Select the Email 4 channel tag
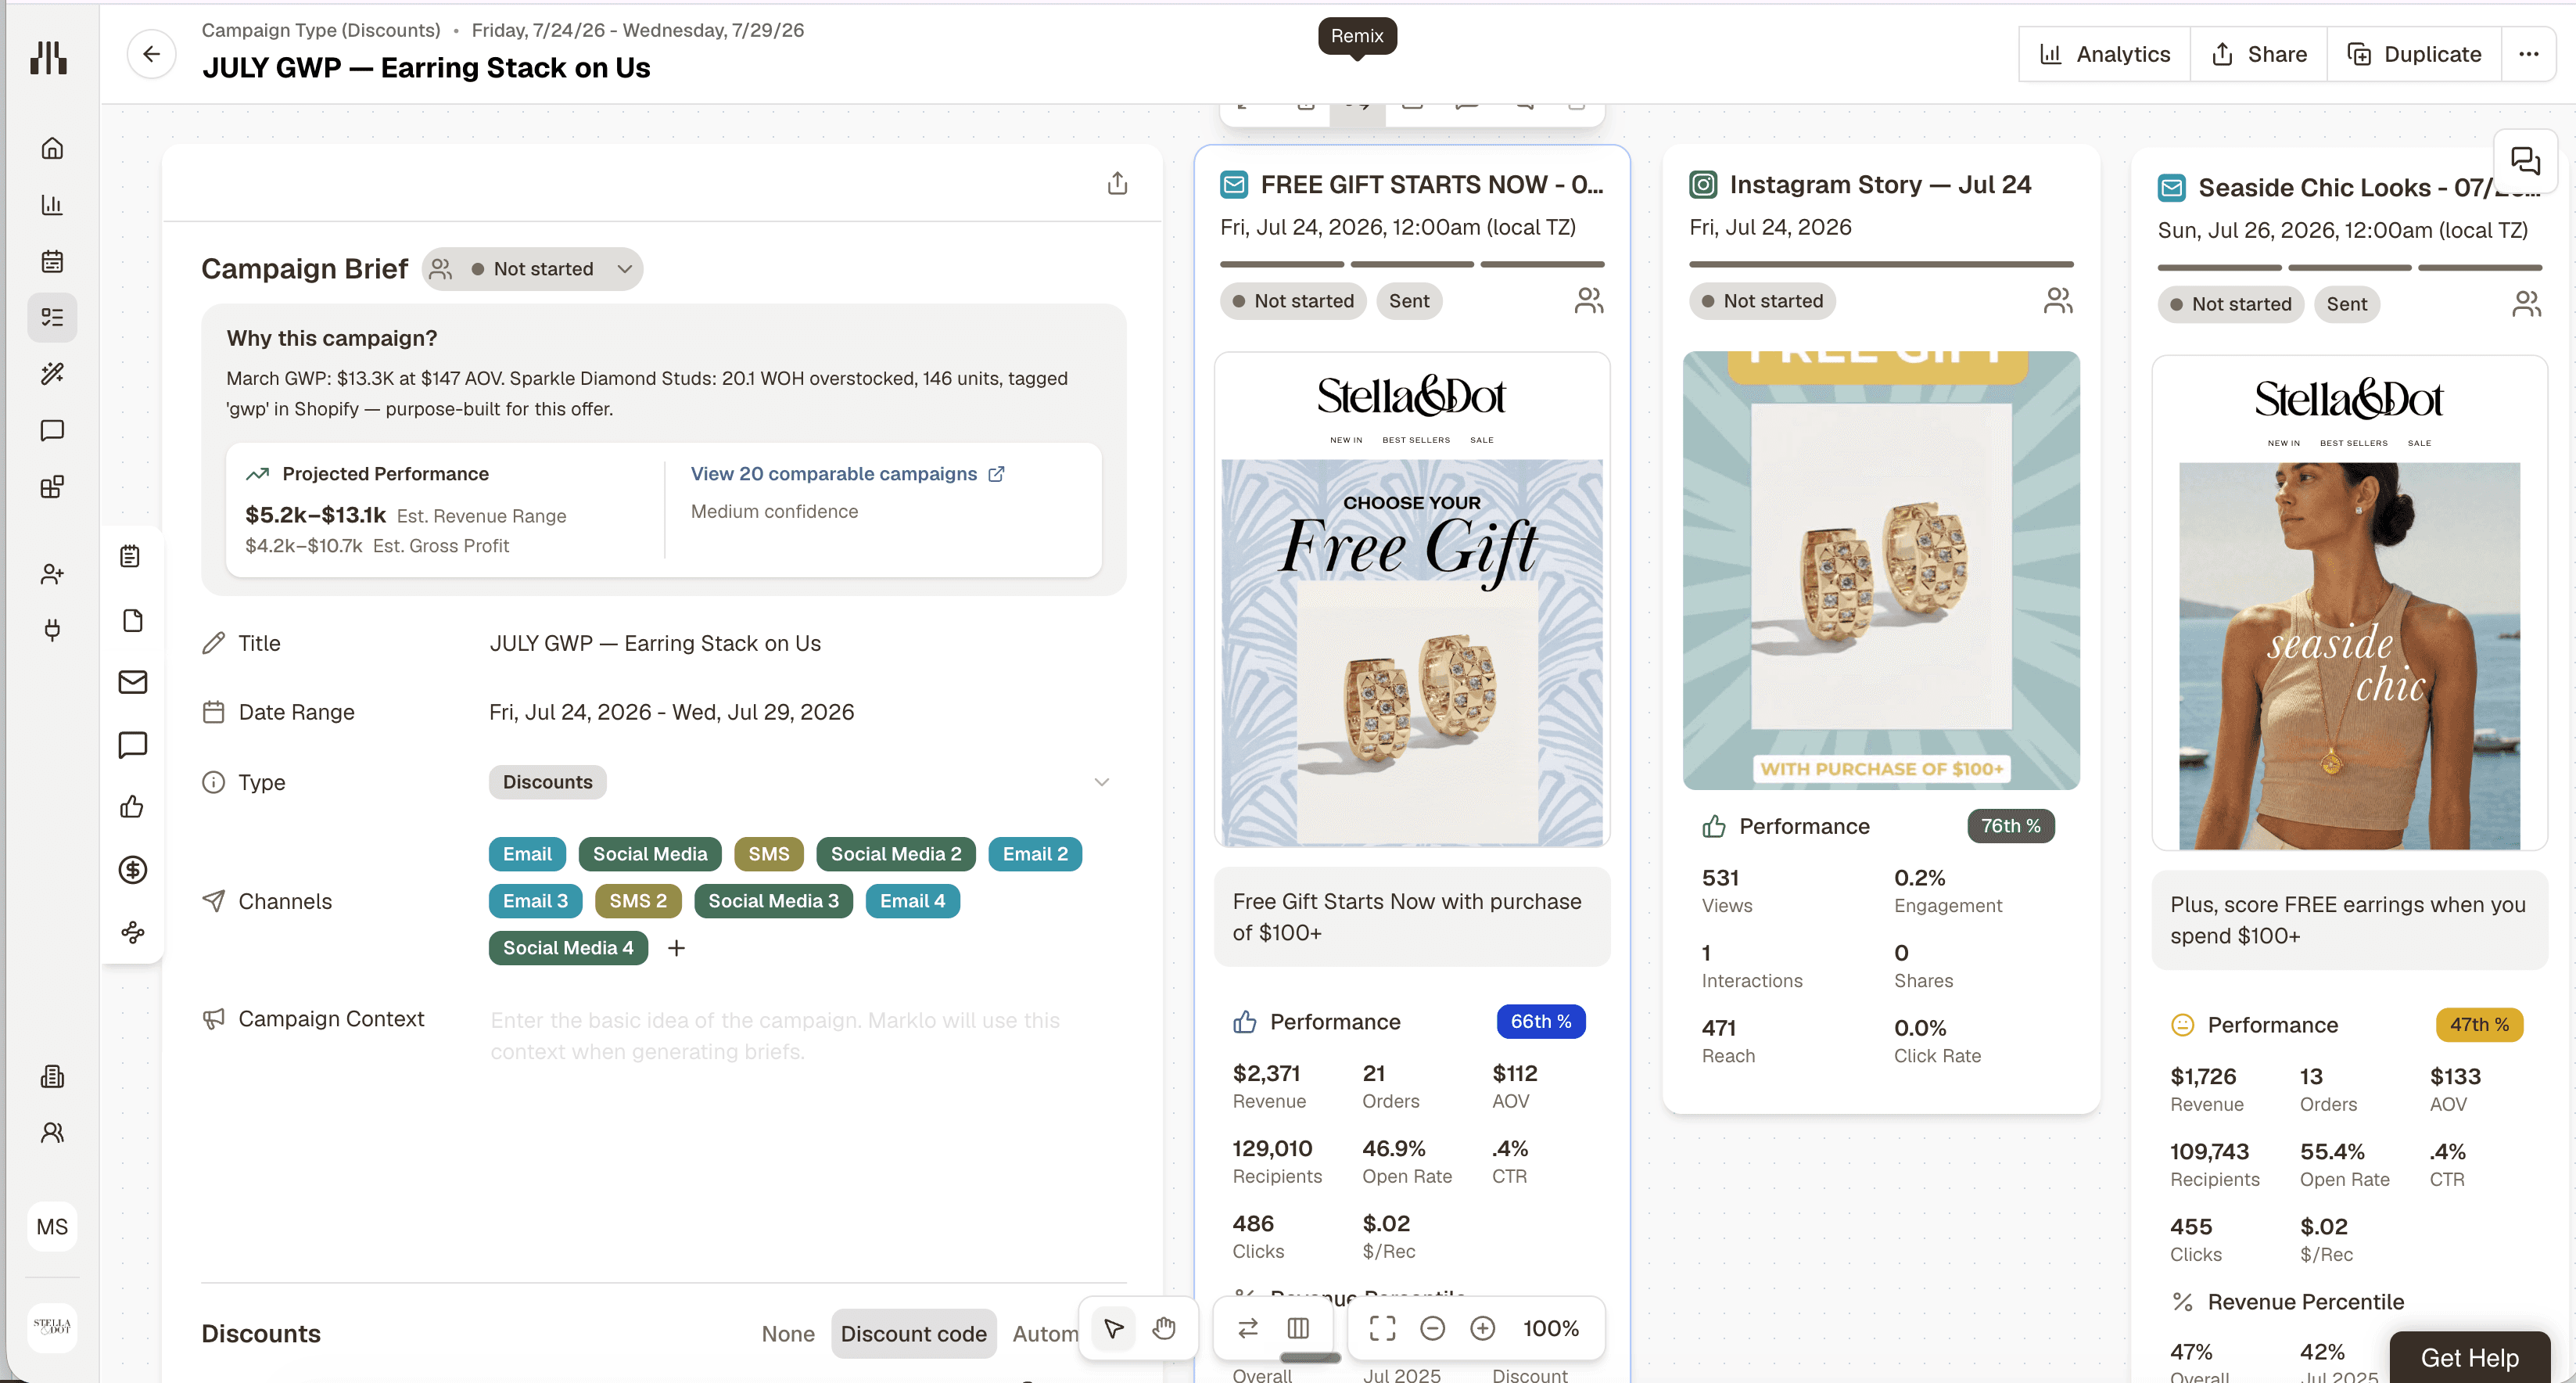2576x1383 pixels. coord(912,901)
